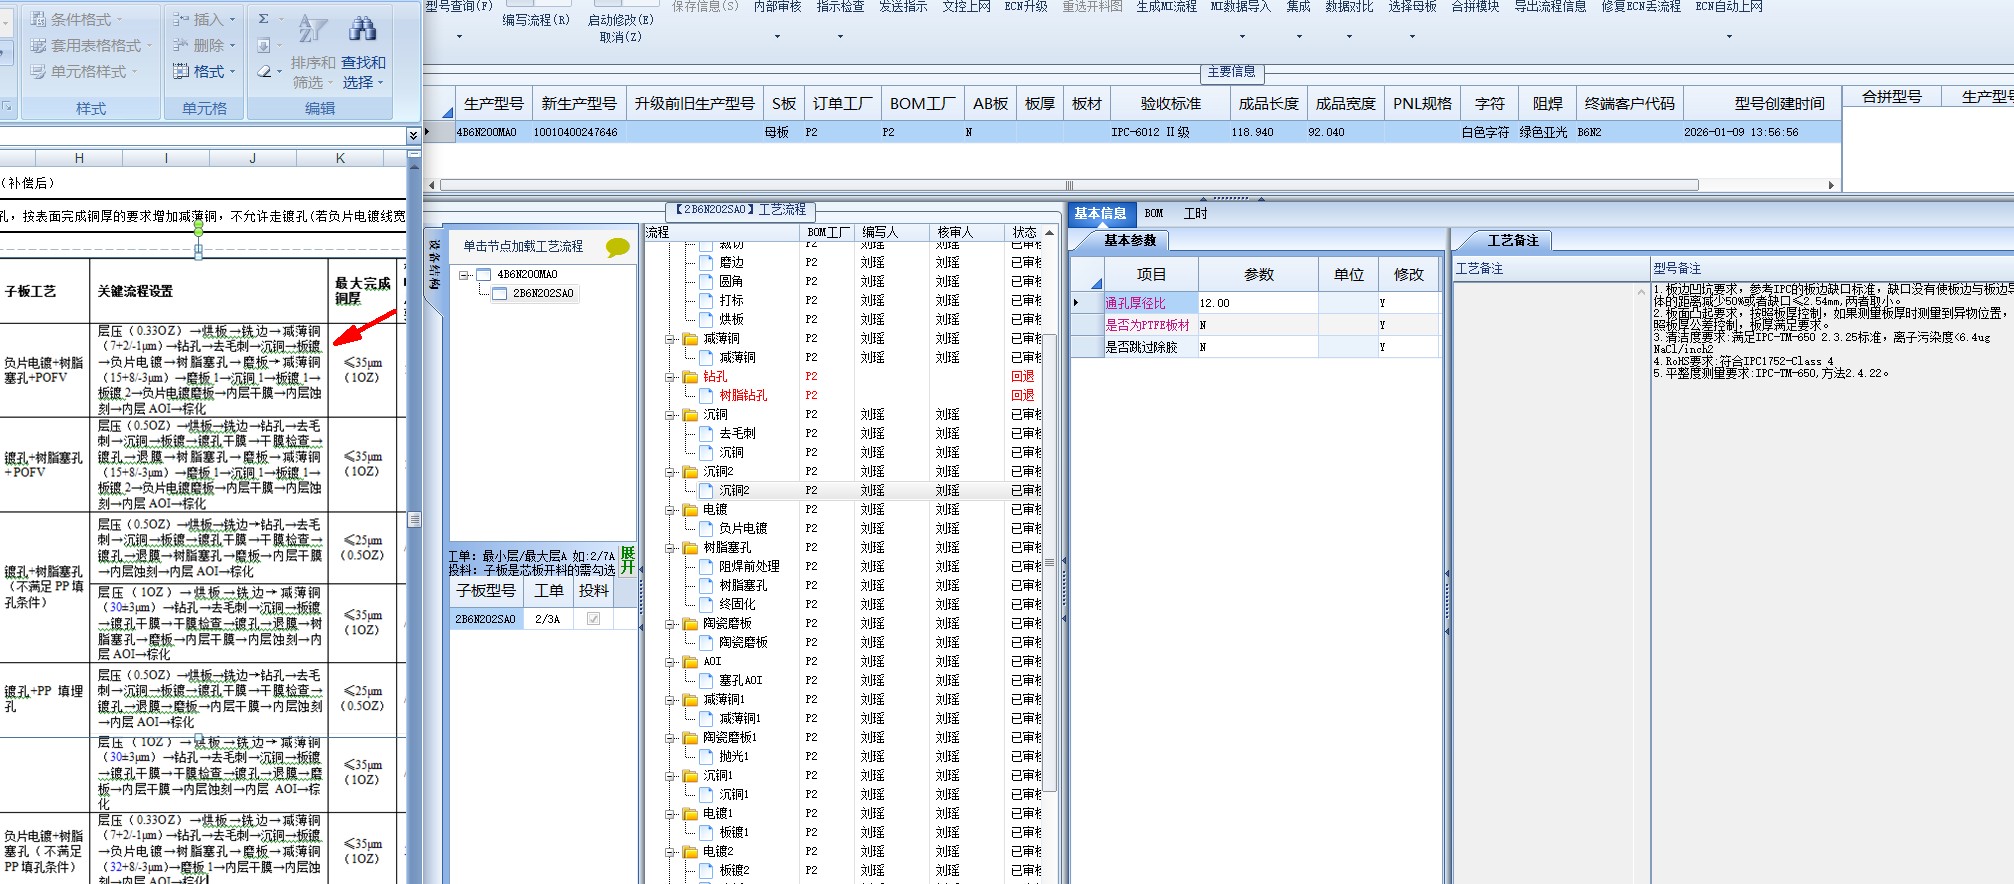
Task: Click the 树脂塞孔 folder icon
Action: click(690, 548)
